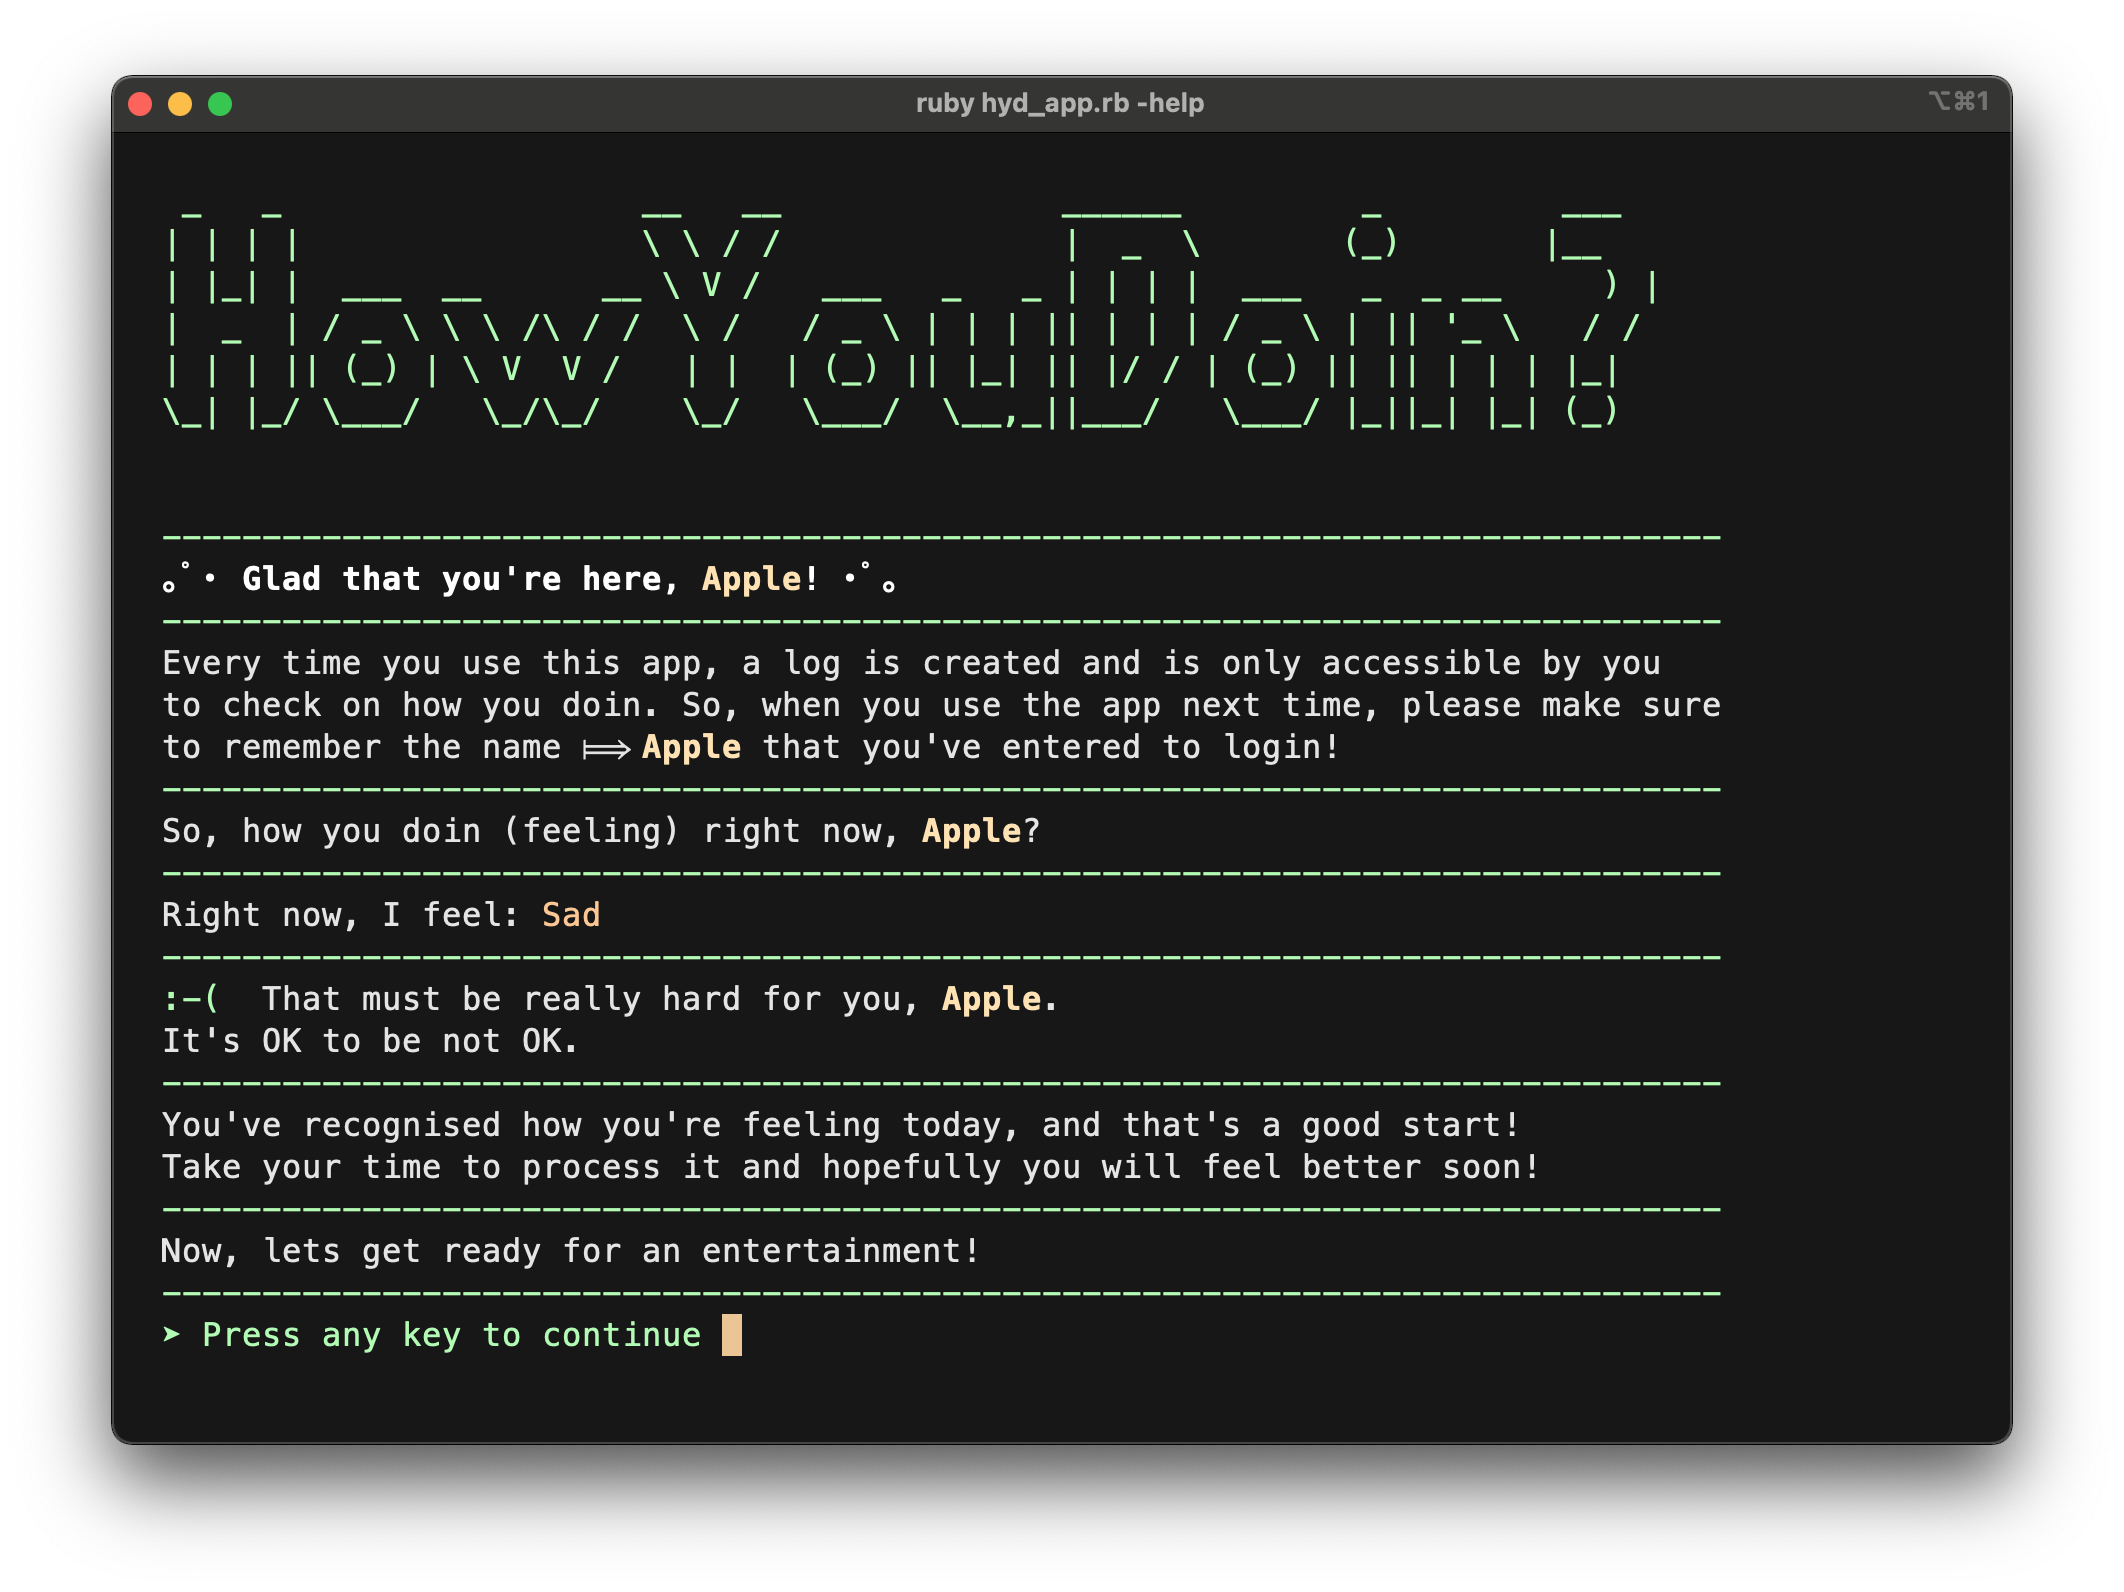
Task: Click 'Apple' in the 'Glad that you're here' greeting
Action: click(751, 579)
